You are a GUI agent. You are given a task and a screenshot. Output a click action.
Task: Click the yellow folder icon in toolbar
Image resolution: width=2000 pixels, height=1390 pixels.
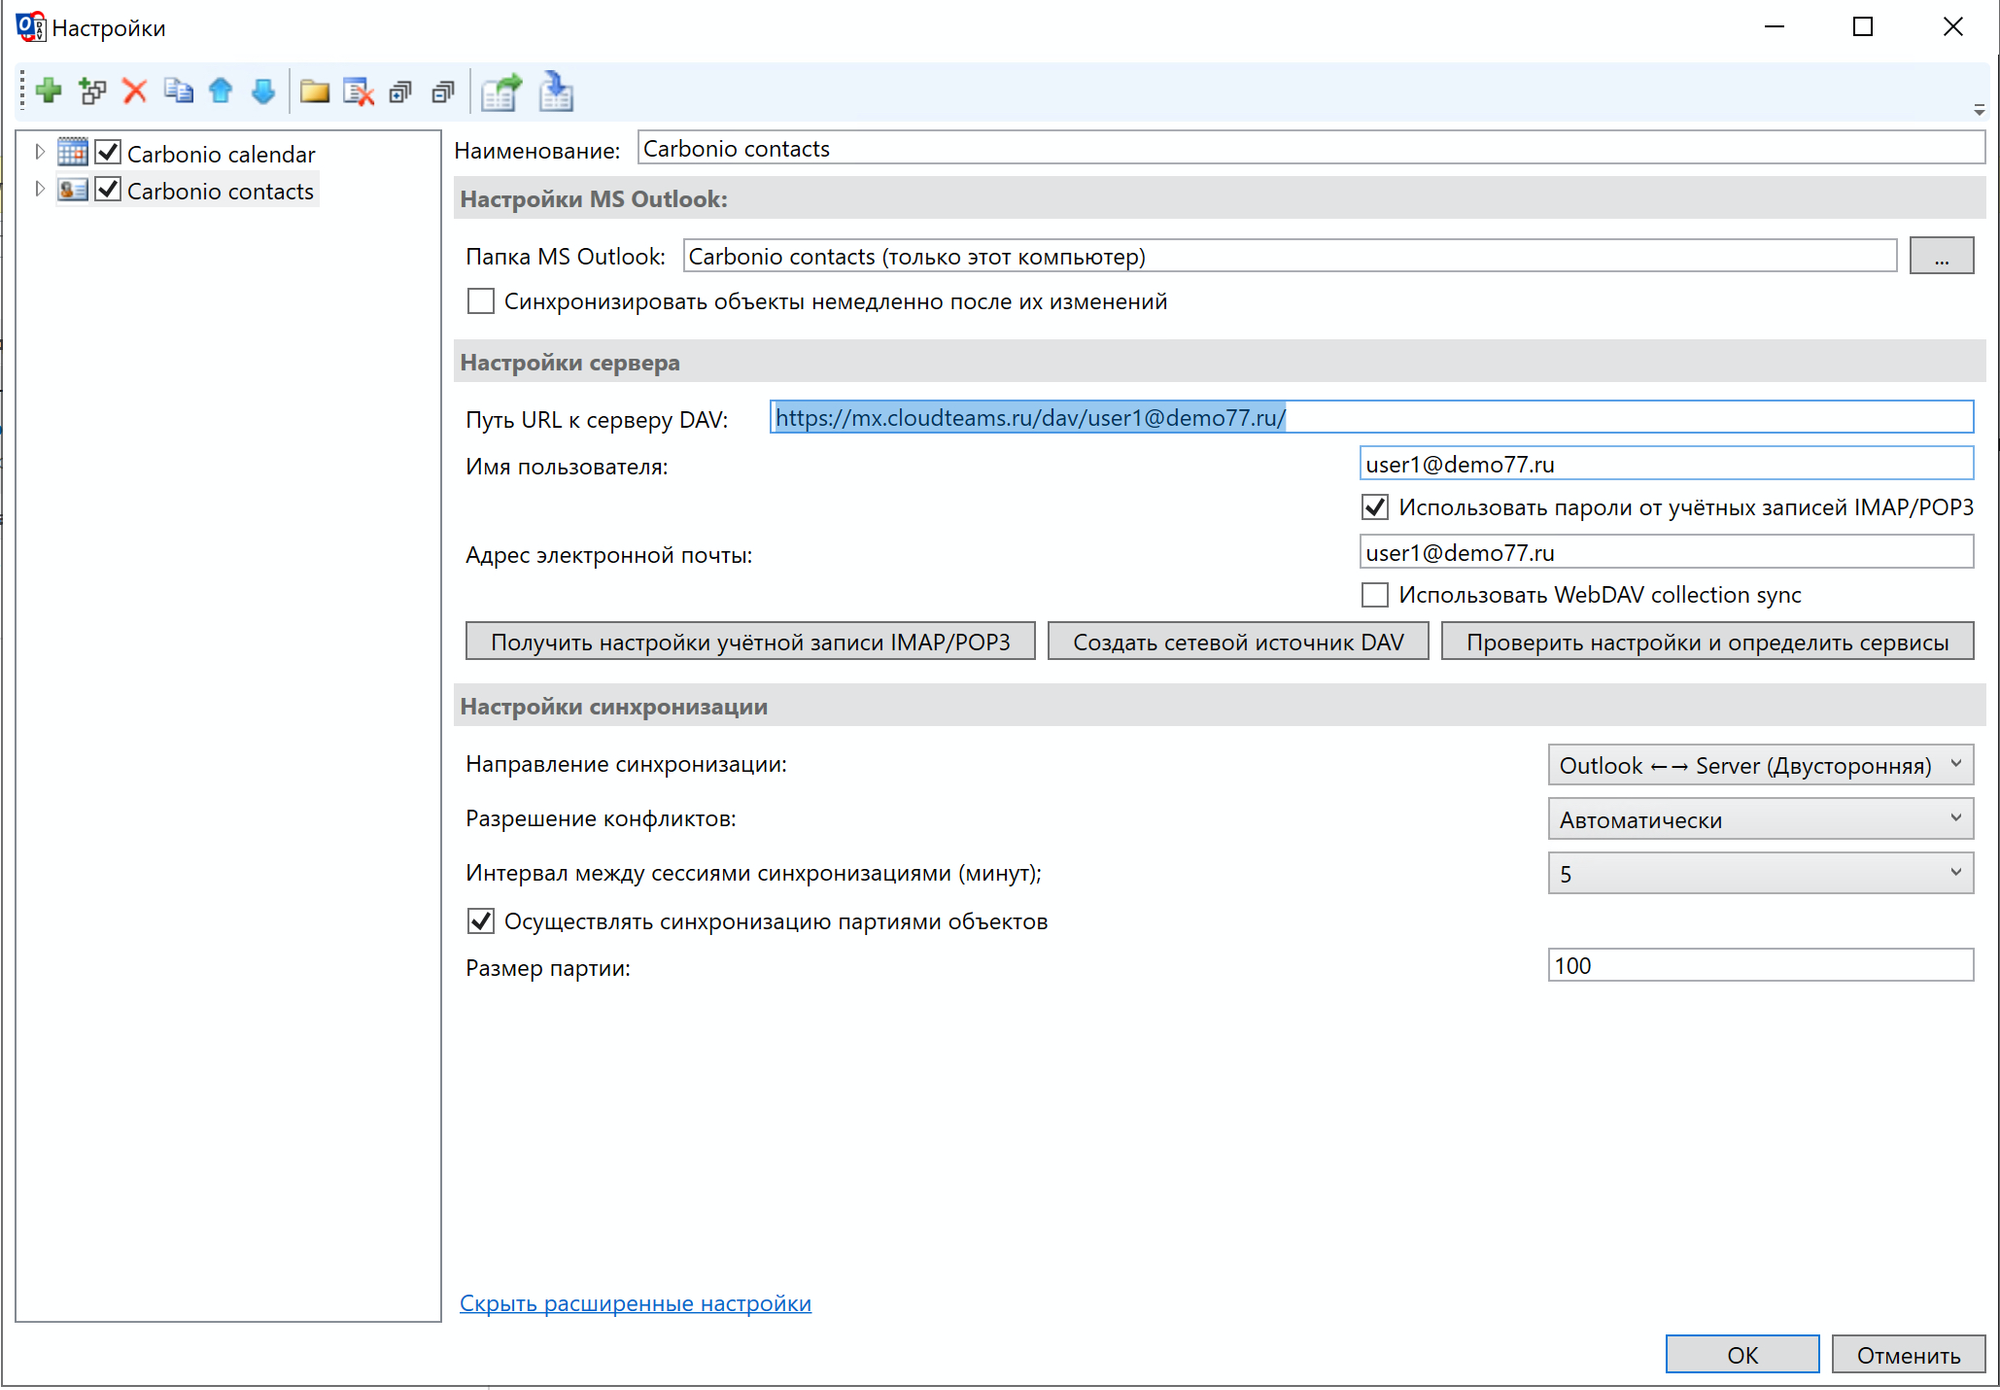(x=315, y=92)
